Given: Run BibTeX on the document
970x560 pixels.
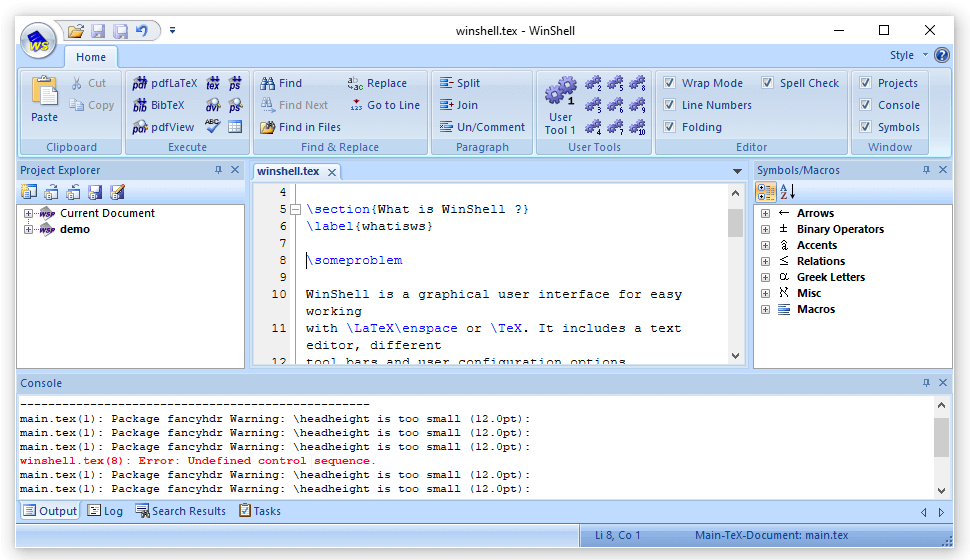Looking at the screenshot, I should [x=159, y=105].
